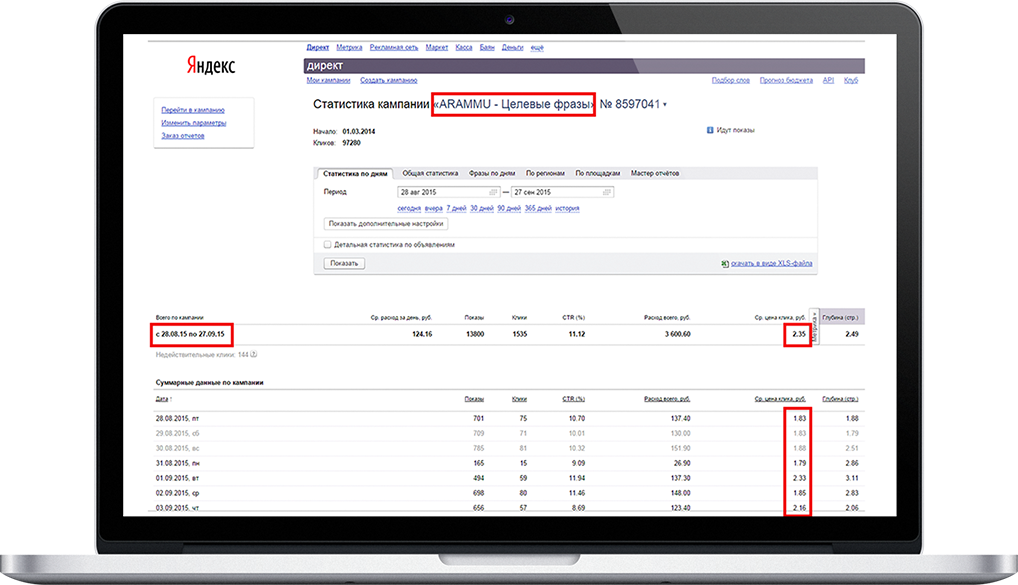The width and height of the screenshot is (1018, 585).
Task: Open Касса from top bar
Action: [x=464, y=47]
